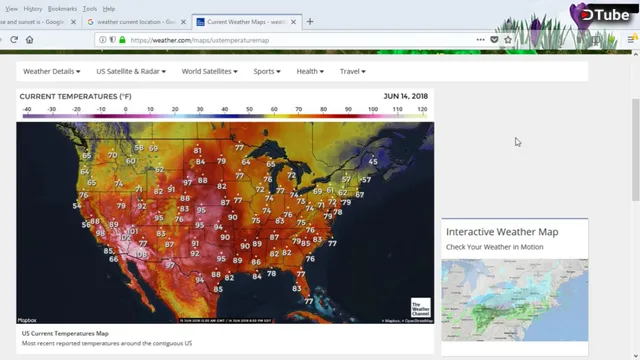The image size is (640, 360).
Task: Open the page actions three-dots menu
Action: pos(480,40)
